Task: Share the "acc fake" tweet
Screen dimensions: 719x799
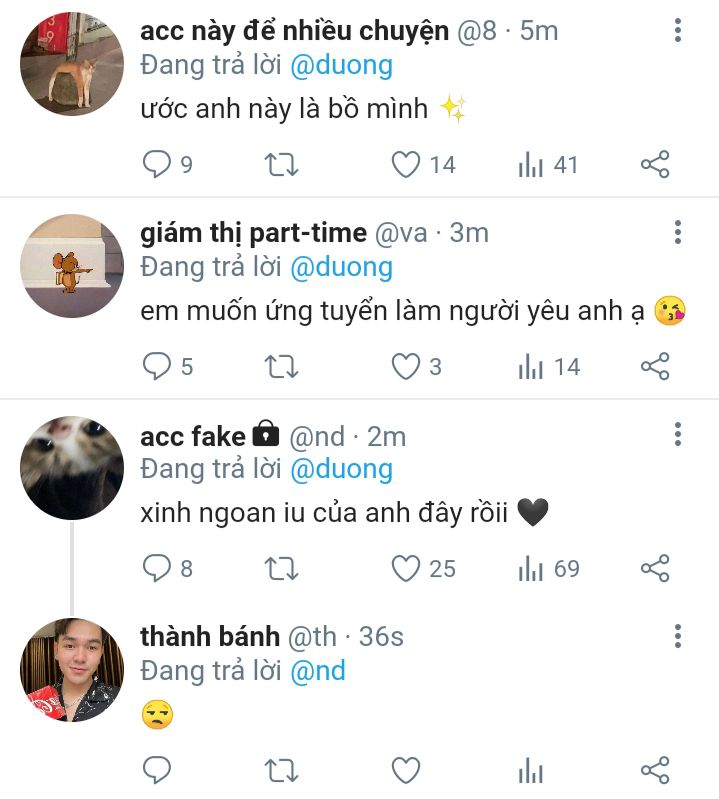Action: point(654,569)
